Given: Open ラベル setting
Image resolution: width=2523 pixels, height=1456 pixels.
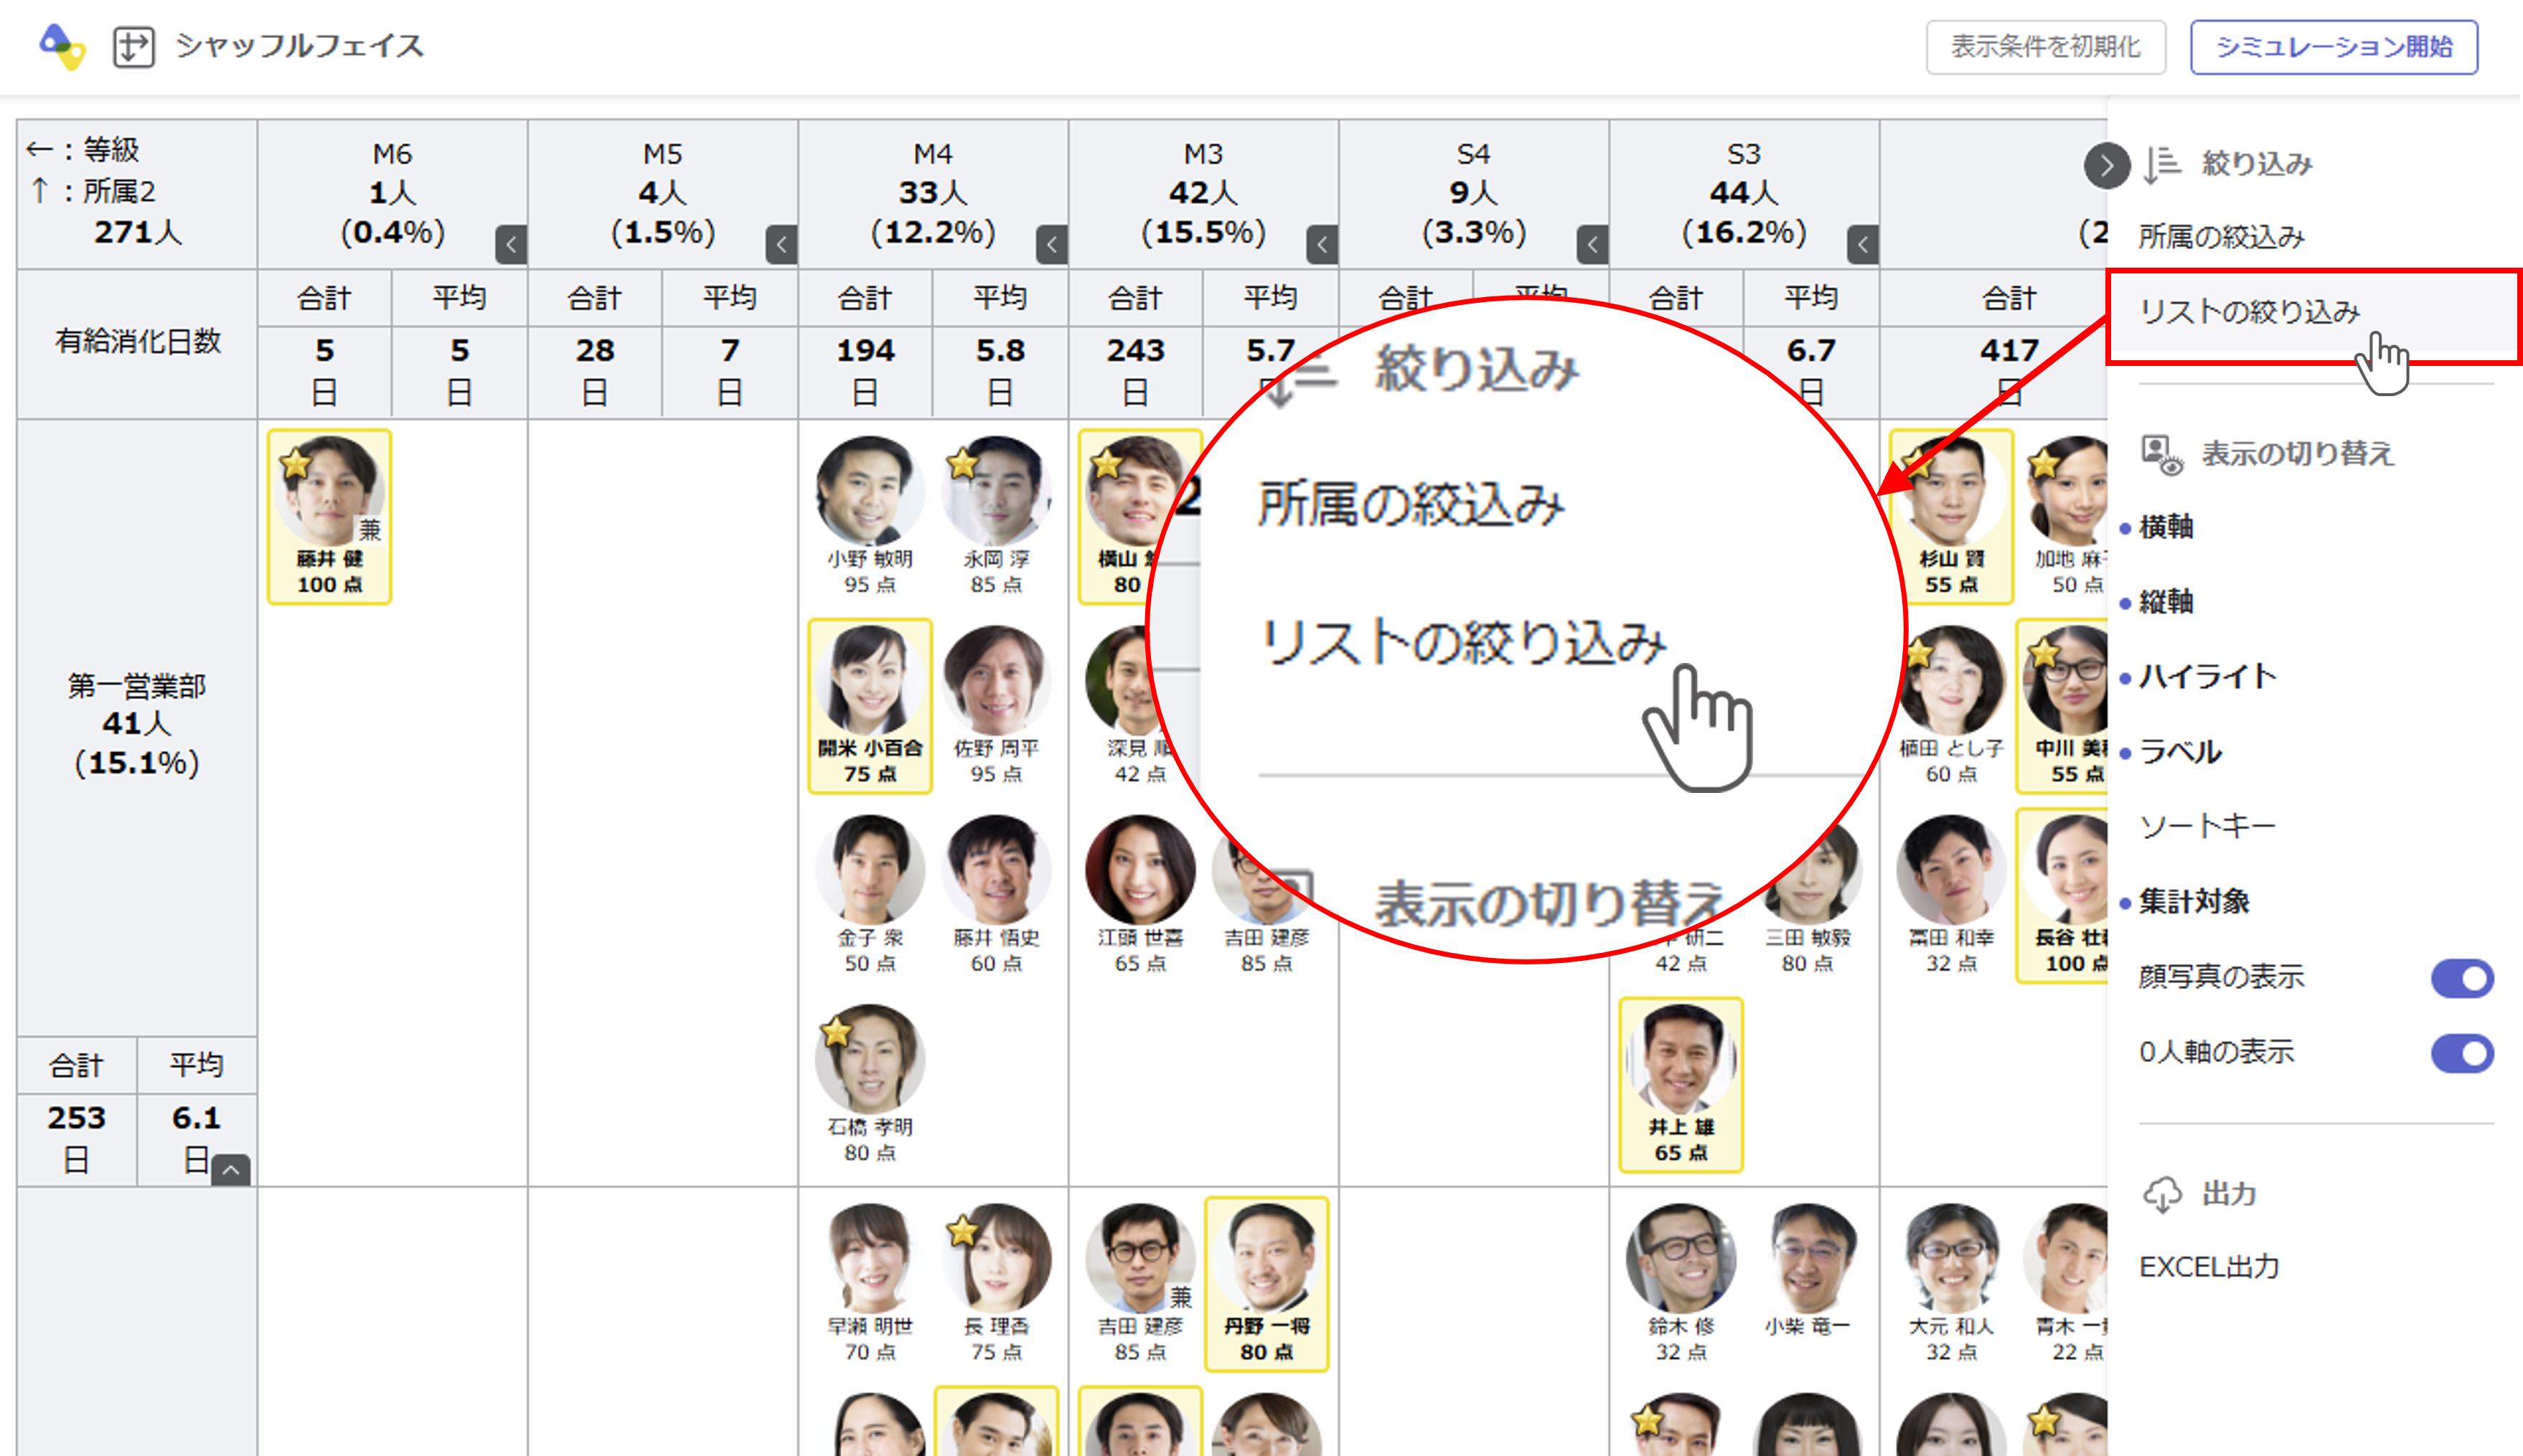Looking at the screenshot, I should click(x=2180, y=752).
